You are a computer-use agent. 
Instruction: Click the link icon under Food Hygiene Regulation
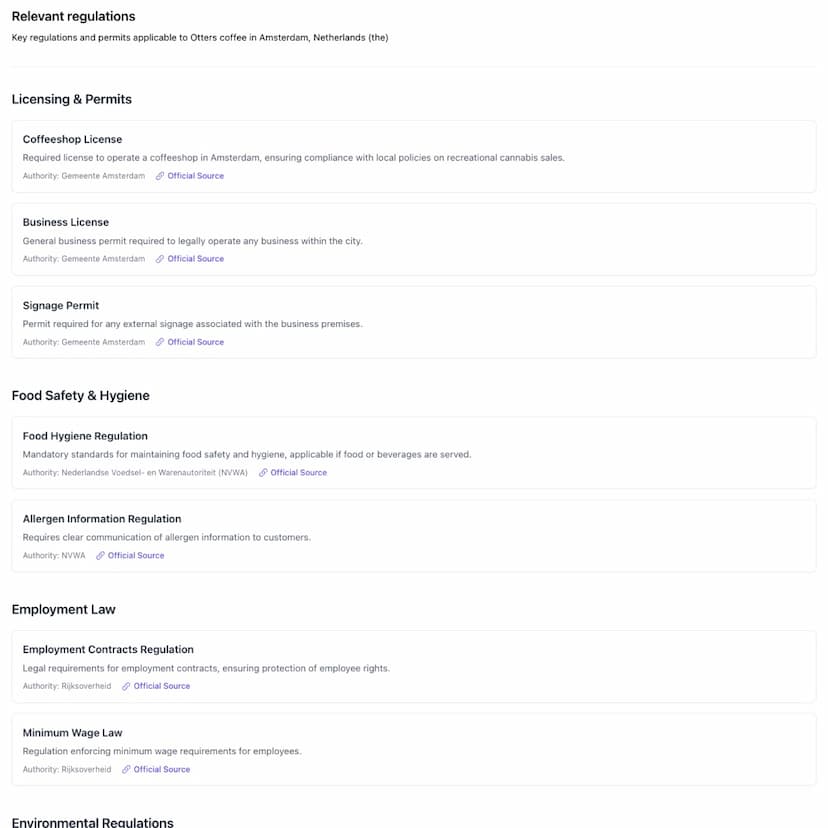[x=263, y=473]
